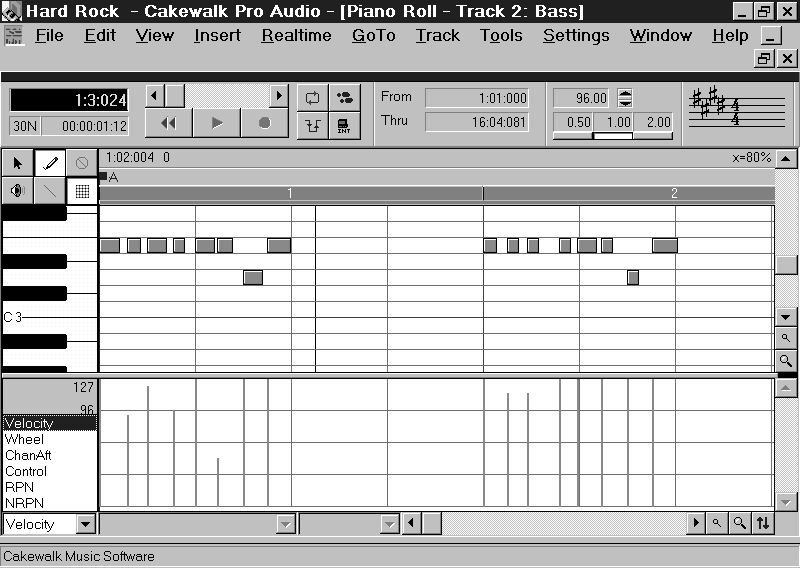This screenshot has width=800, height=568.
Task: Select the 0.50 tempo ratio
Action: pos(573,122)
